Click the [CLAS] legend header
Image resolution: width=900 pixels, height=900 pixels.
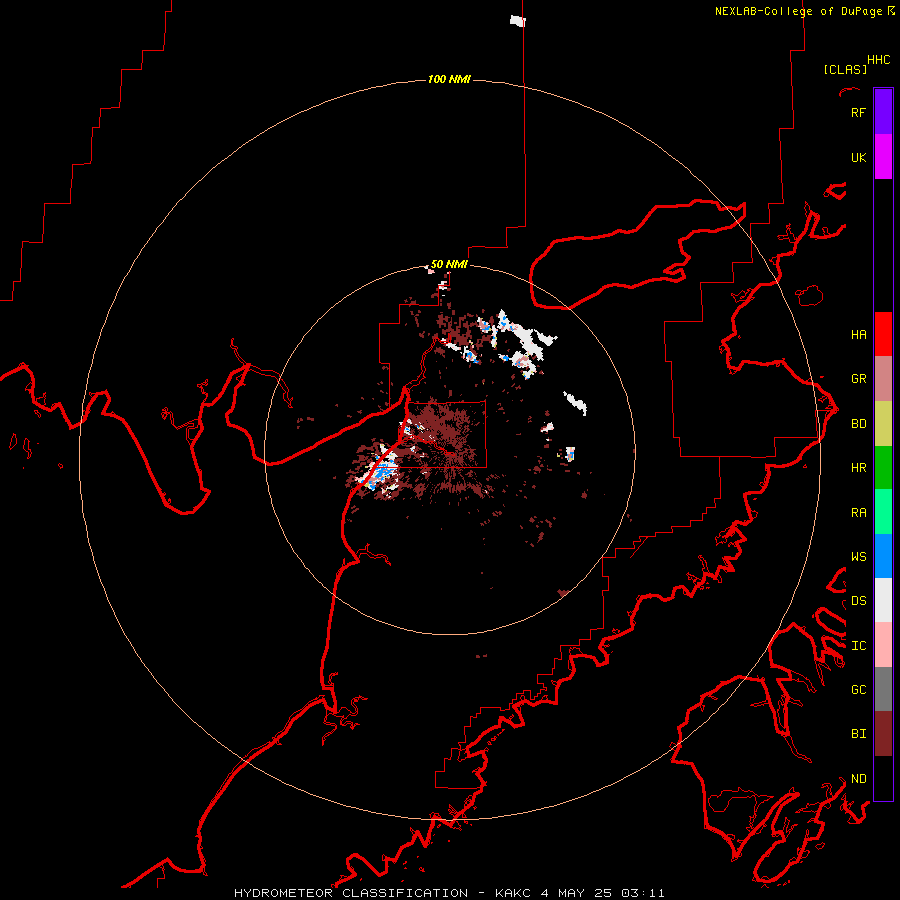844,69
